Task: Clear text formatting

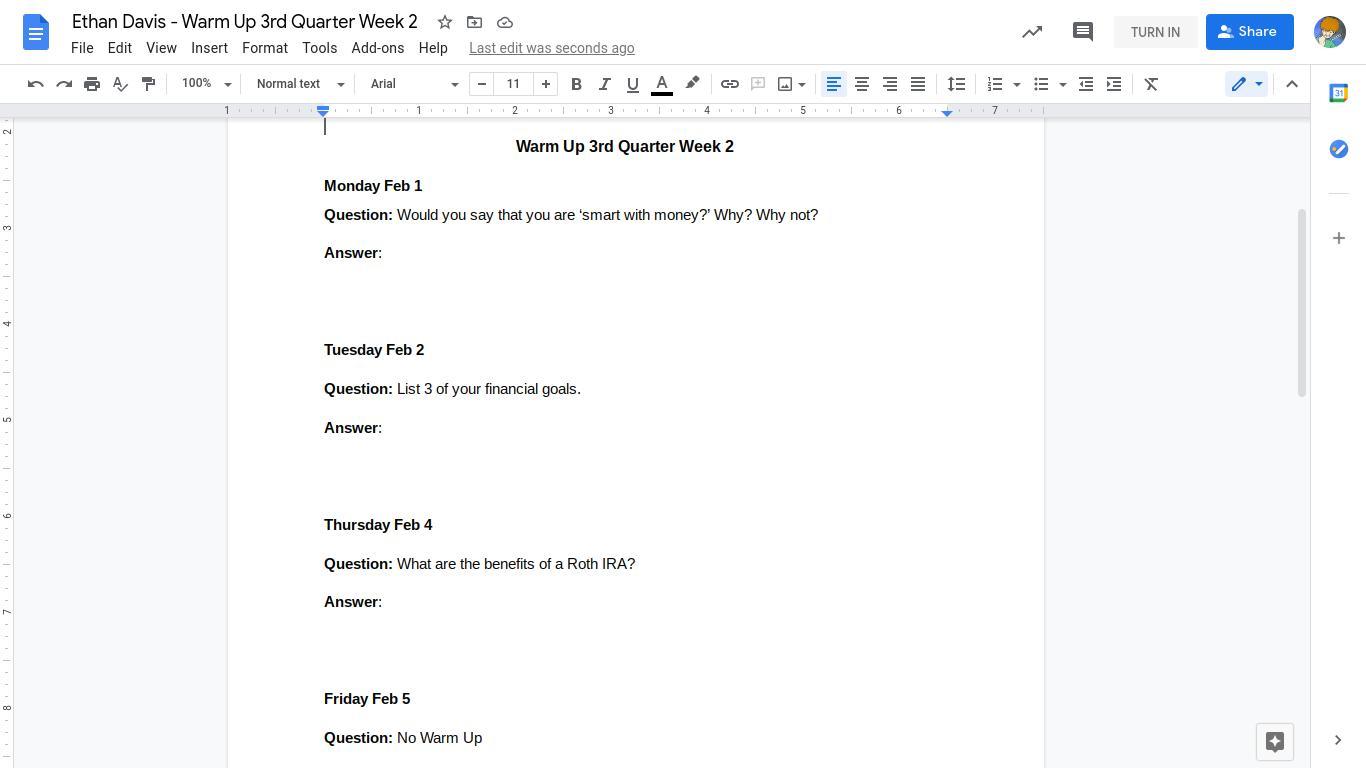Action: [x=1151, y=84]
